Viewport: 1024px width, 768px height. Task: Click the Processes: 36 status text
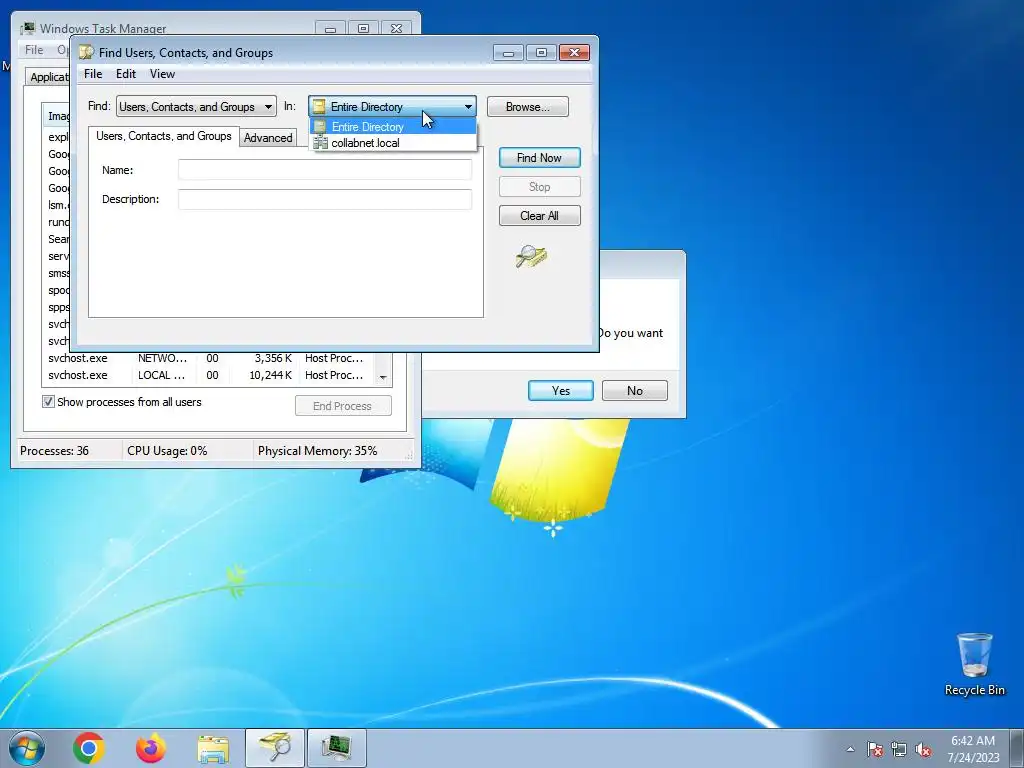pos(54,451)
